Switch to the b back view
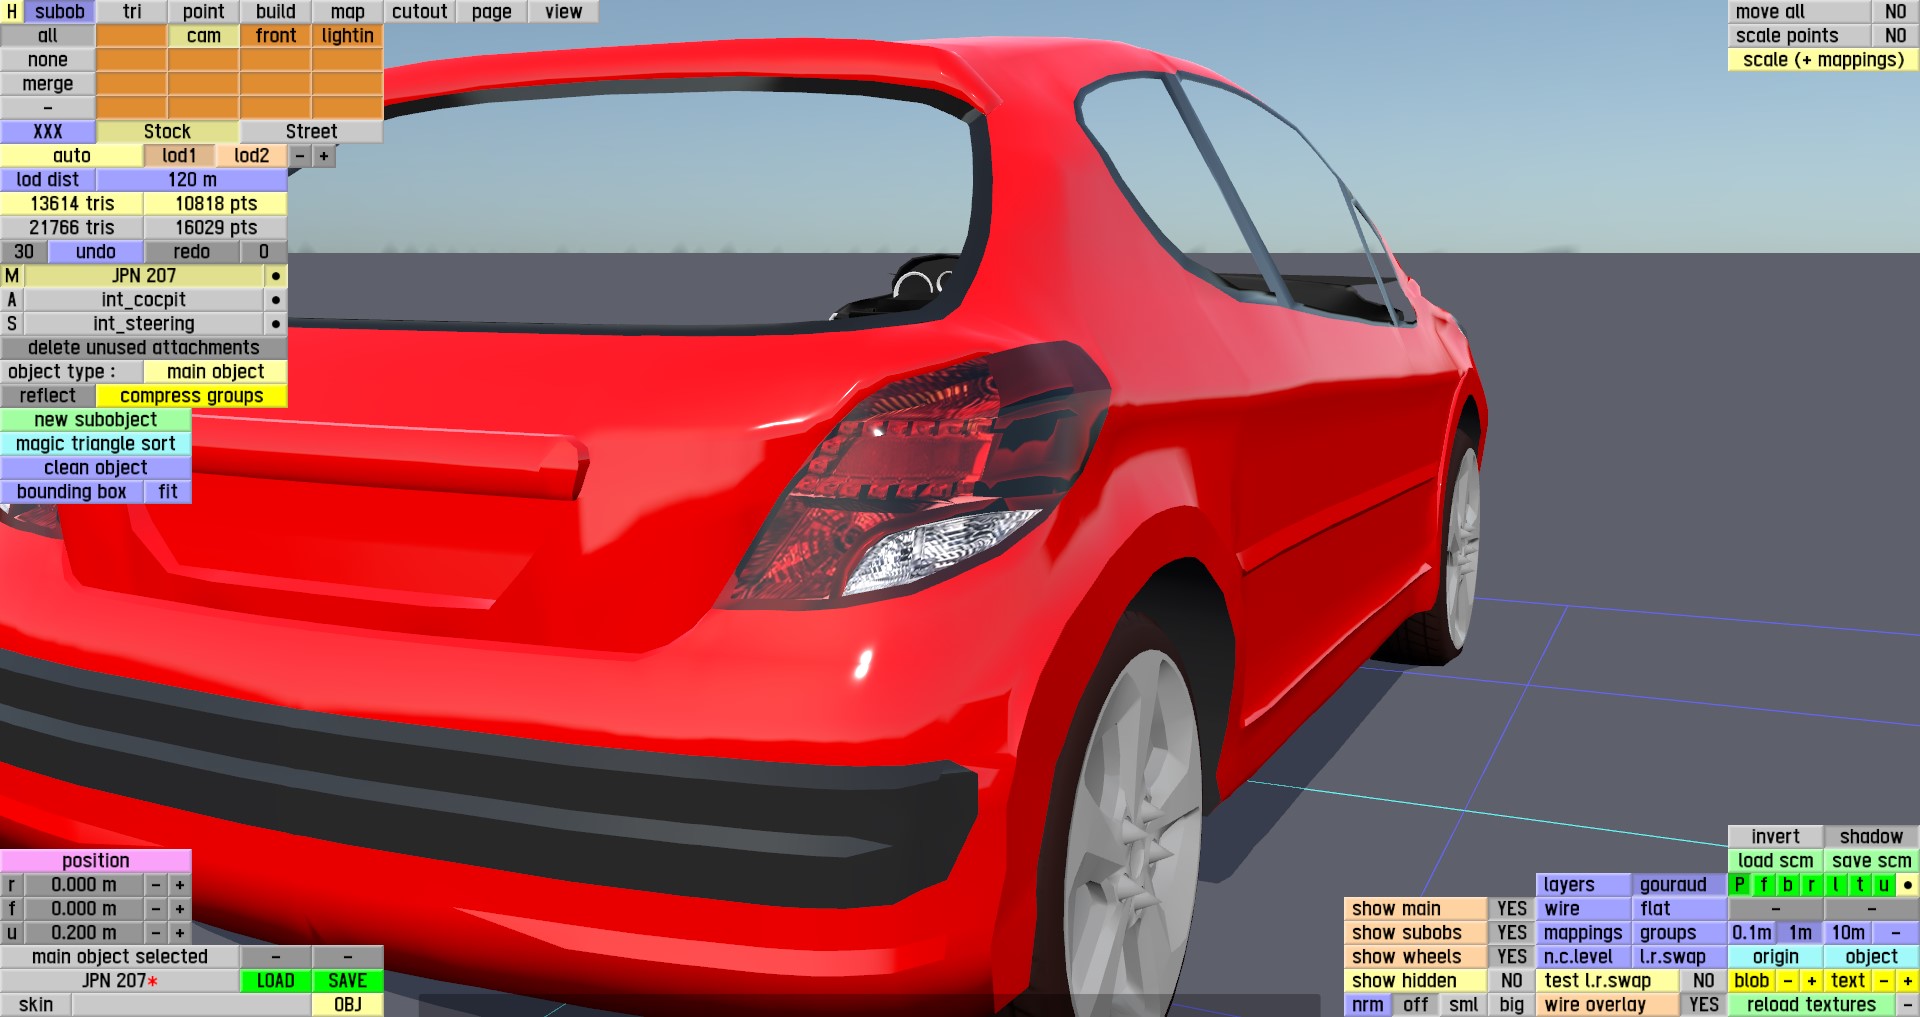 [1787, 885]
